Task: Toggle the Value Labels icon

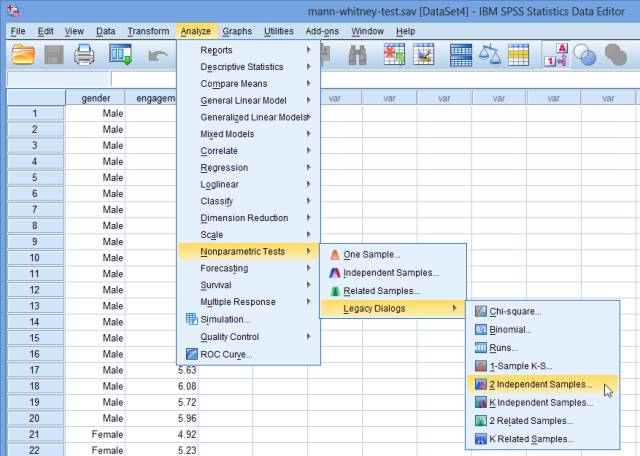Action: coord(556,55)
